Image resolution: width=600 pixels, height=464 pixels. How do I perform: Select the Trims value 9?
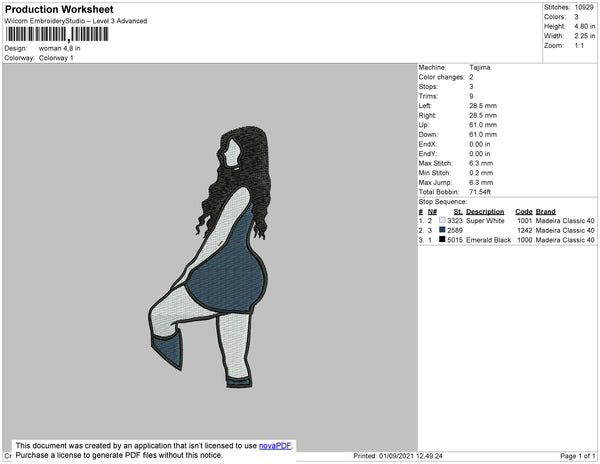coord(471,96)
